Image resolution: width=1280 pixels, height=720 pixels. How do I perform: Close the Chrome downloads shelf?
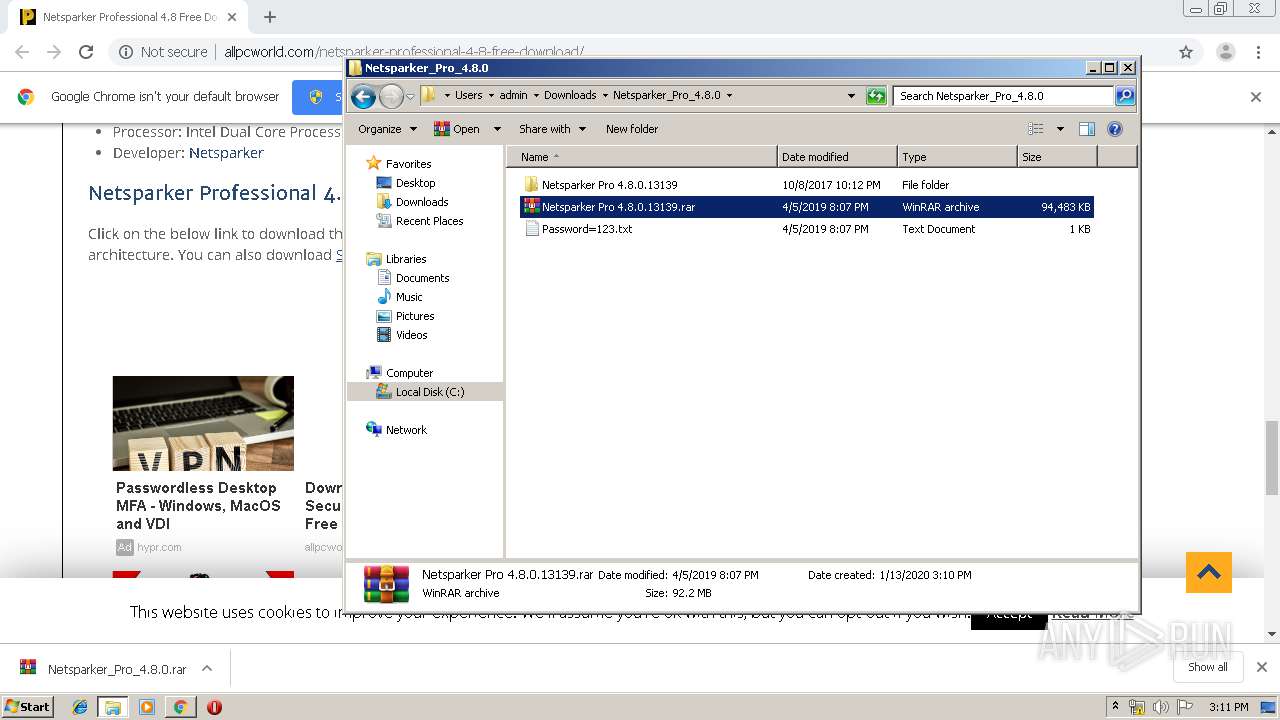1262,667
